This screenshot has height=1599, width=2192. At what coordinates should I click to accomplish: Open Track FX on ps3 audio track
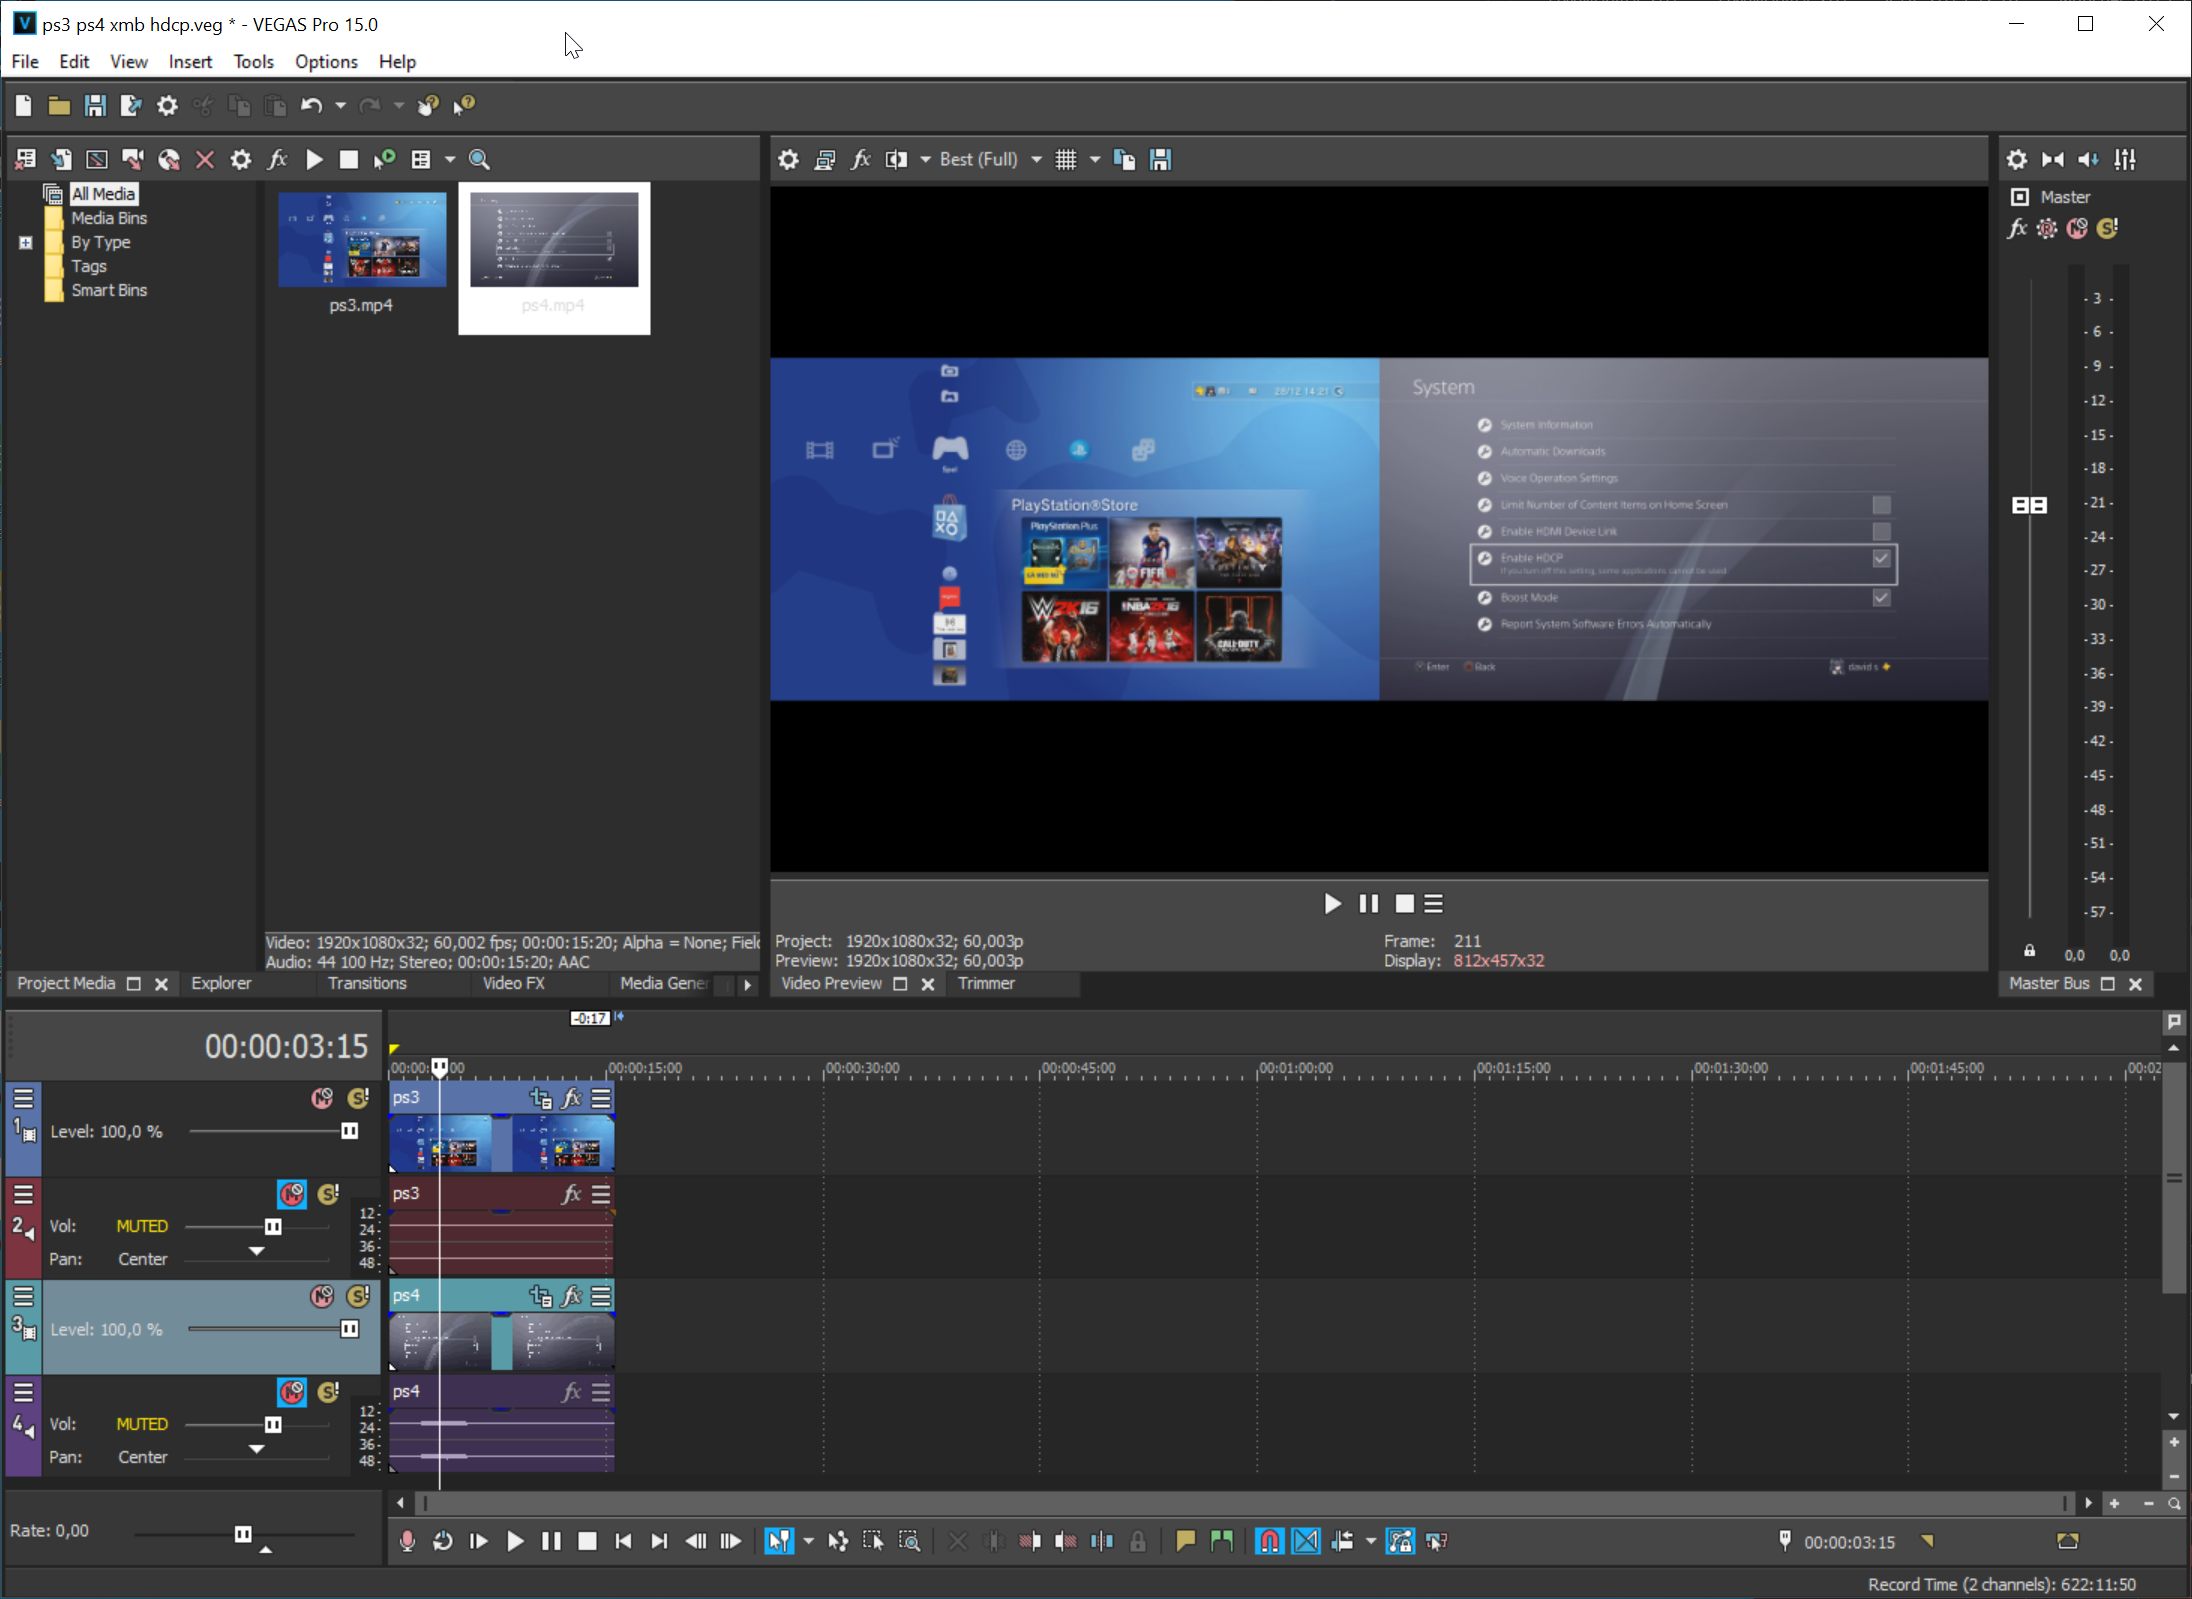tap(571, 1194)
